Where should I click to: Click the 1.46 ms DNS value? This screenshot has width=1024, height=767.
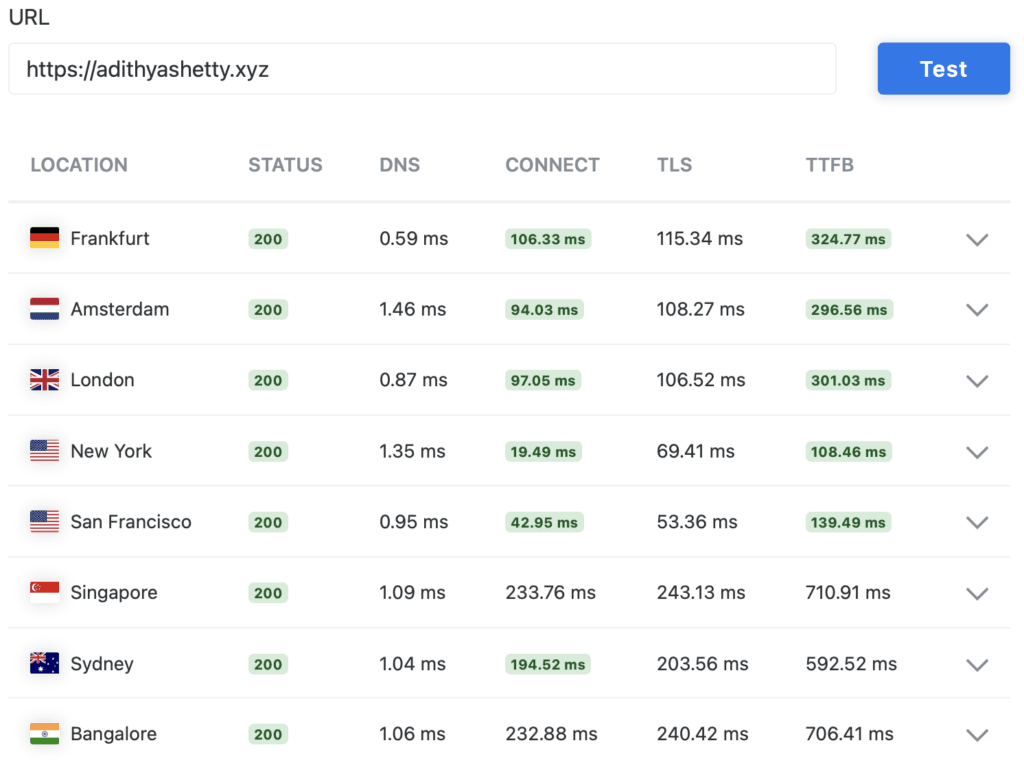click(413, 309)
